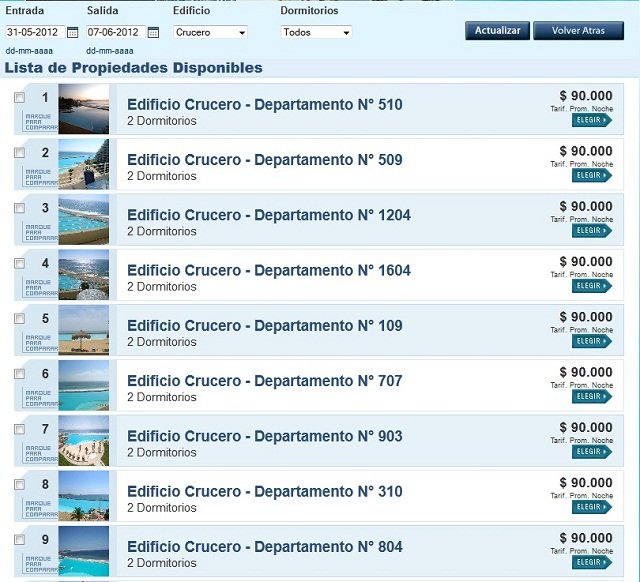Open the thumbnail photo of Departamento 109

(84, 330)
